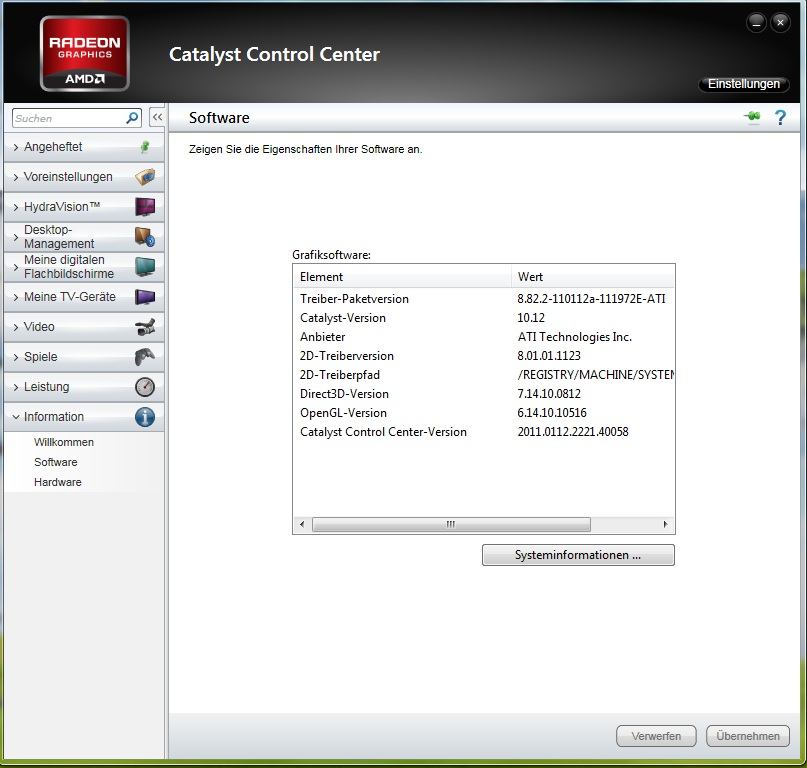This screenshot has height=768, width=807.
Task: Click the digital flat panel monitor icon
Action: [145, 267]
